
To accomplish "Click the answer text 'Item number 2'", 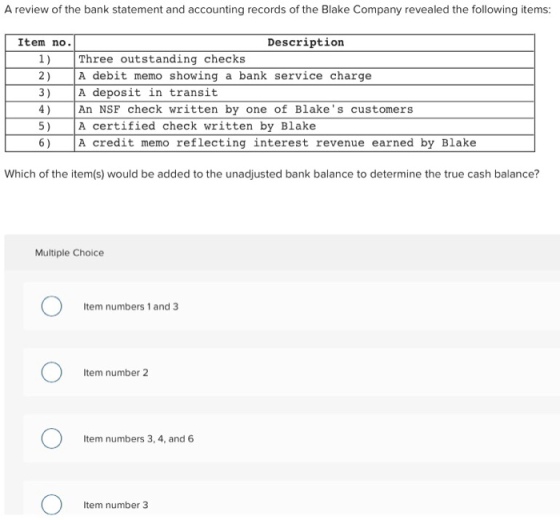I will tap(116, 373).
